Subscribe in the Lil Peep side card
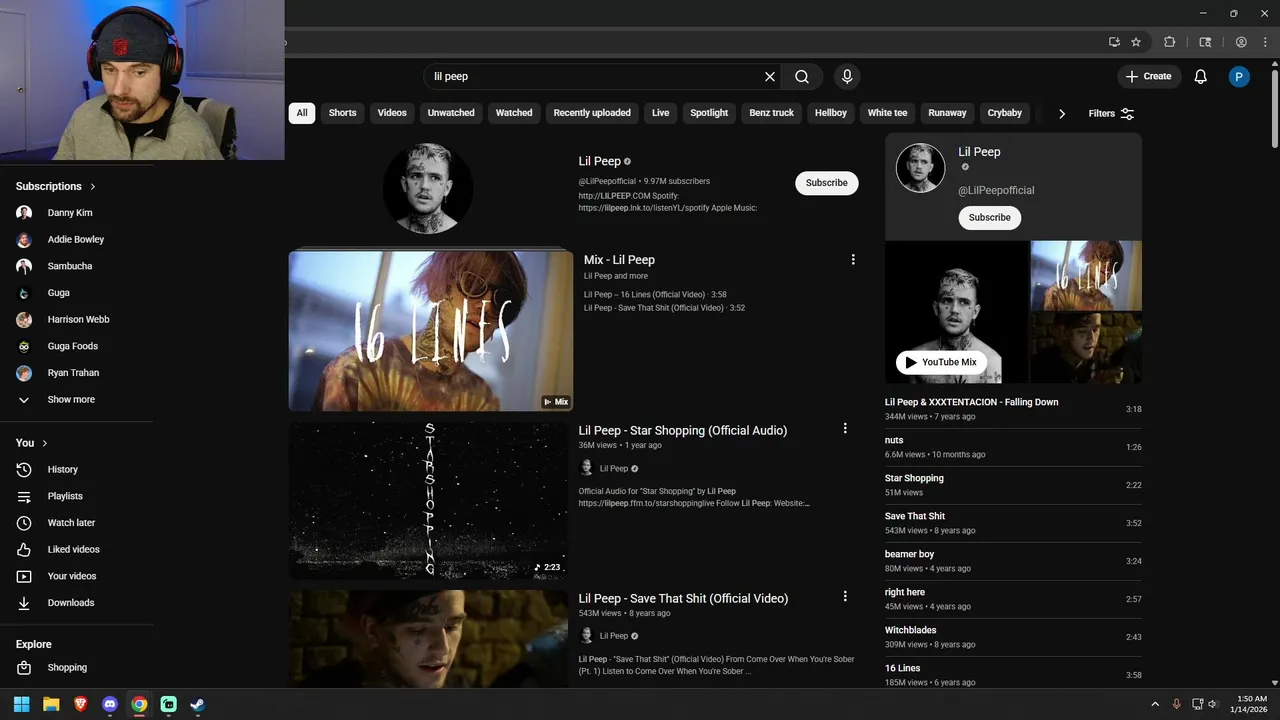The width and height of the screenshot is (1280, 720). pos(990,217)
